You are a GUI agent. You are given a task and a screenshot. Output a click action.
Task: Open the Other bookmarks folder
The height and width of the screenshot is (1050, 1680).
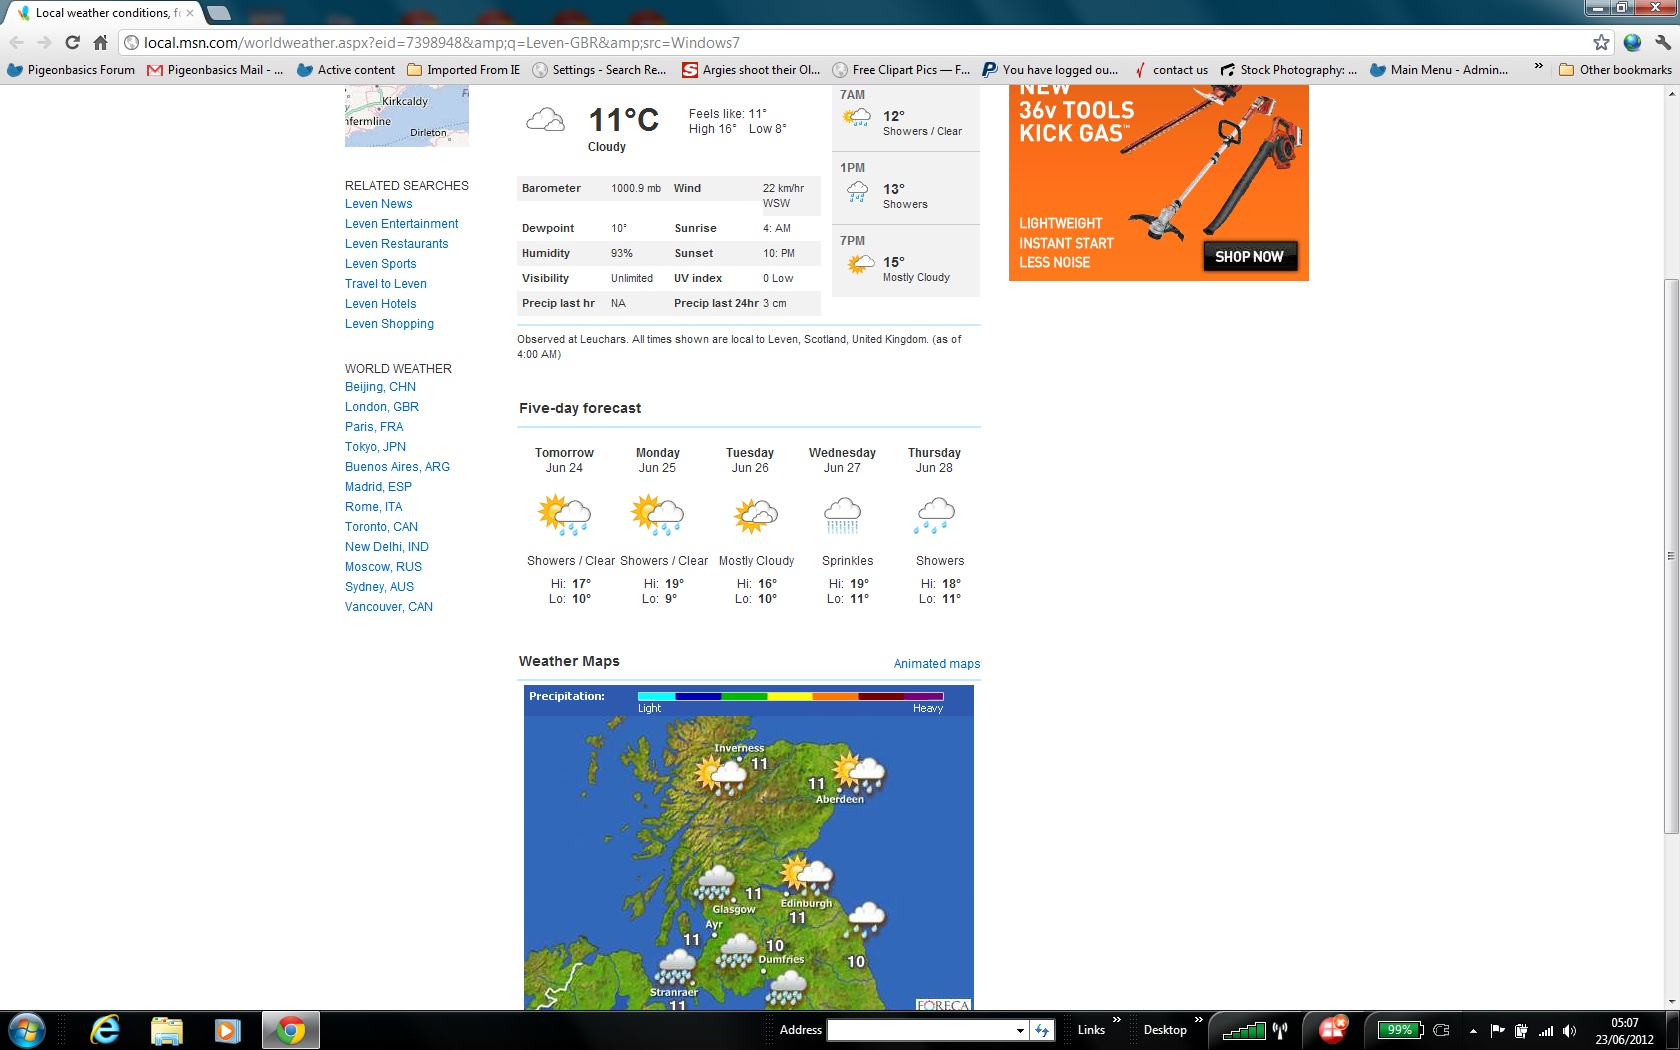1615,70
